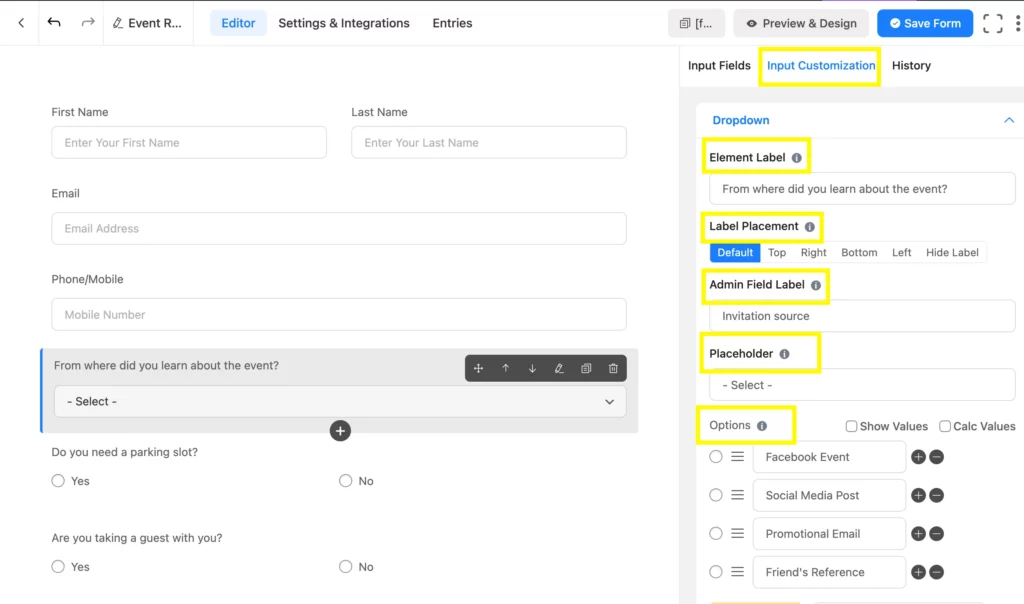Enable the Show Values checkbox
The height and width of the screenshot is (604, 1024).
(851, 426)
